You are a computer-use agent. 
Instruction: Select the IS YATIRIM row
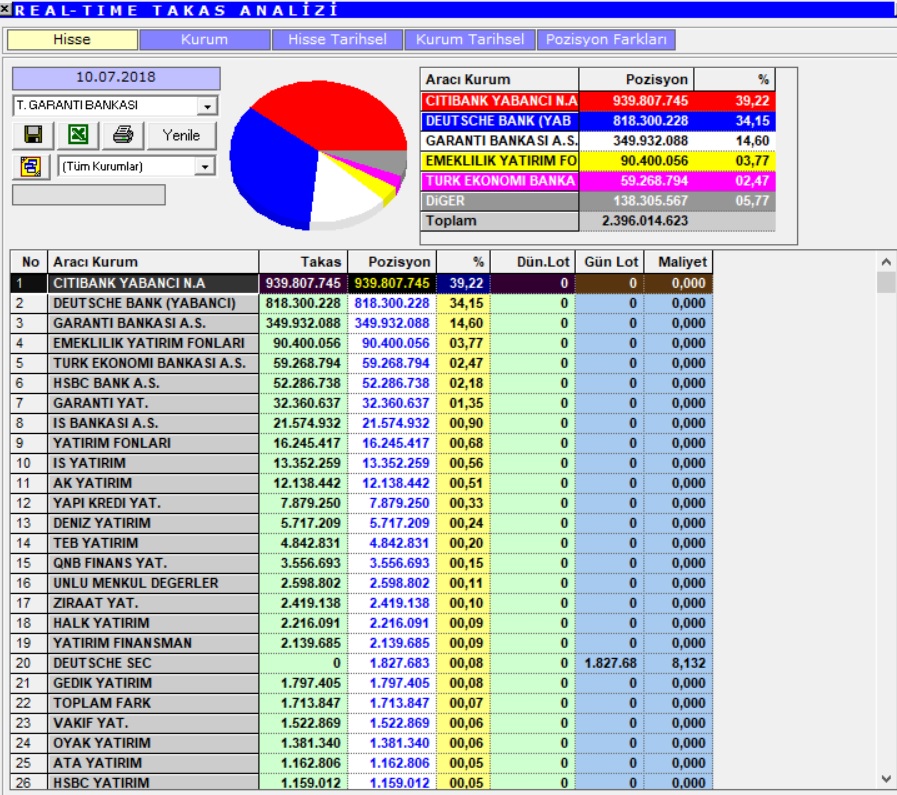[x=362, y=463]
